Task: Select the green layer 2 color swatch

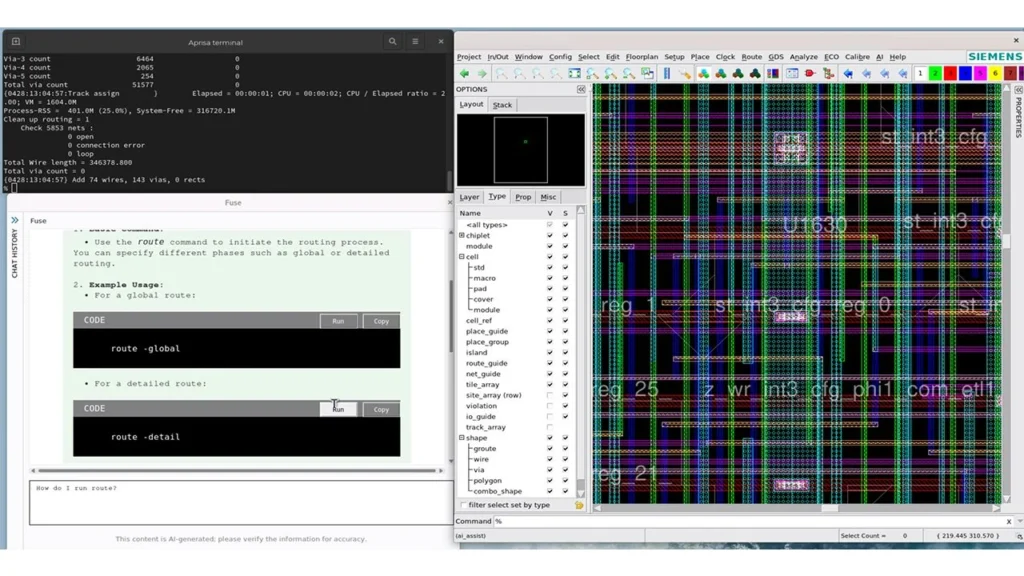Action: click(935, 74)
